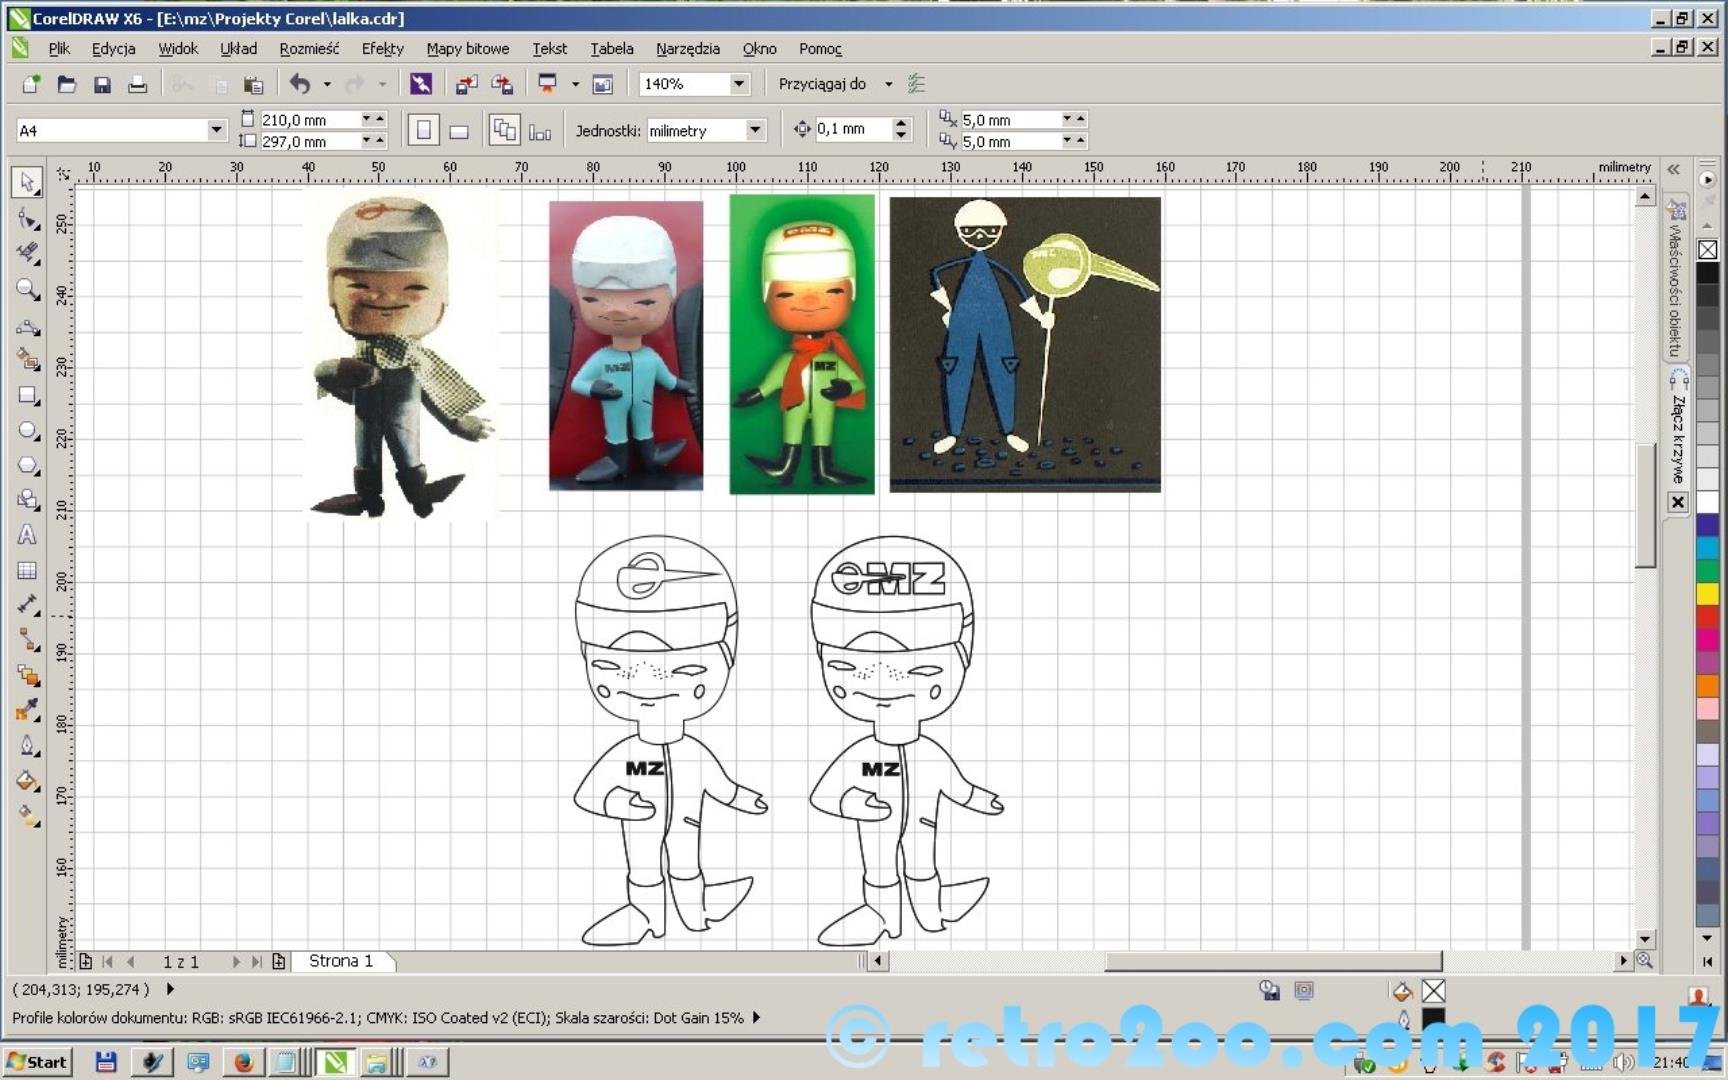Toggle apply layout to all pages

504,131
